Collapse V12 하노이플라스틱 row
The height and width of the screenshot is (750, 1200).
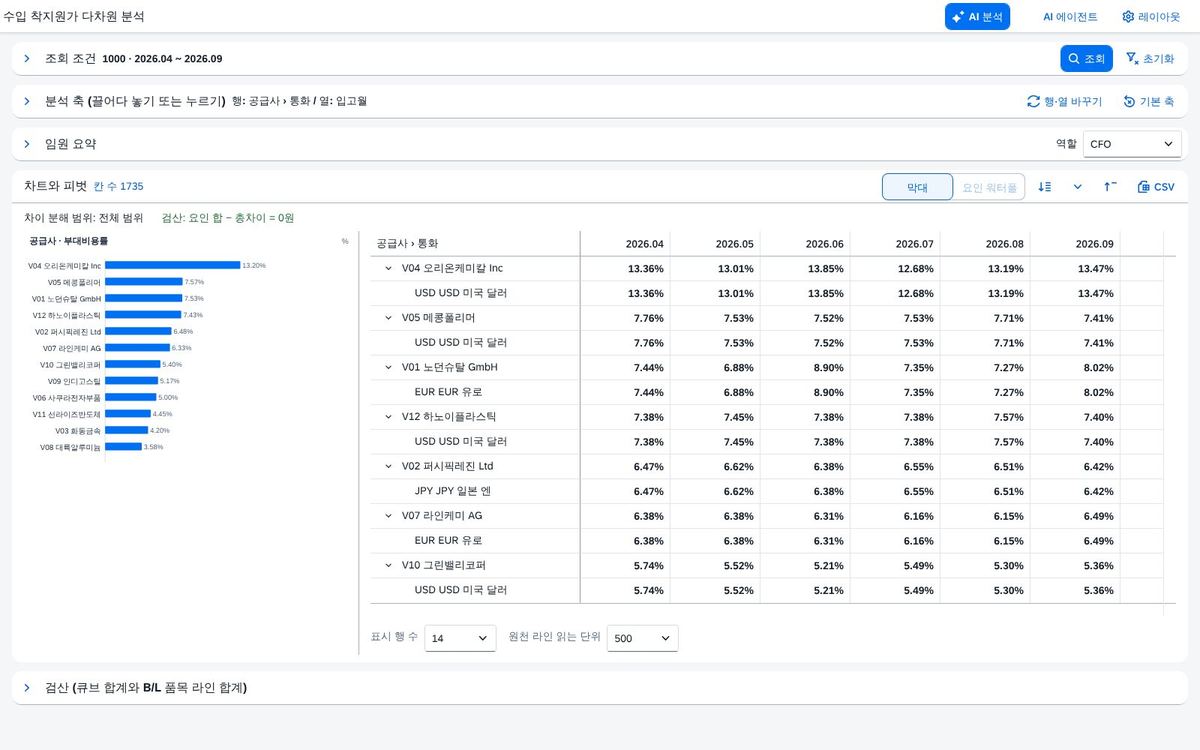pyautogui.click(x=389, y=417)
